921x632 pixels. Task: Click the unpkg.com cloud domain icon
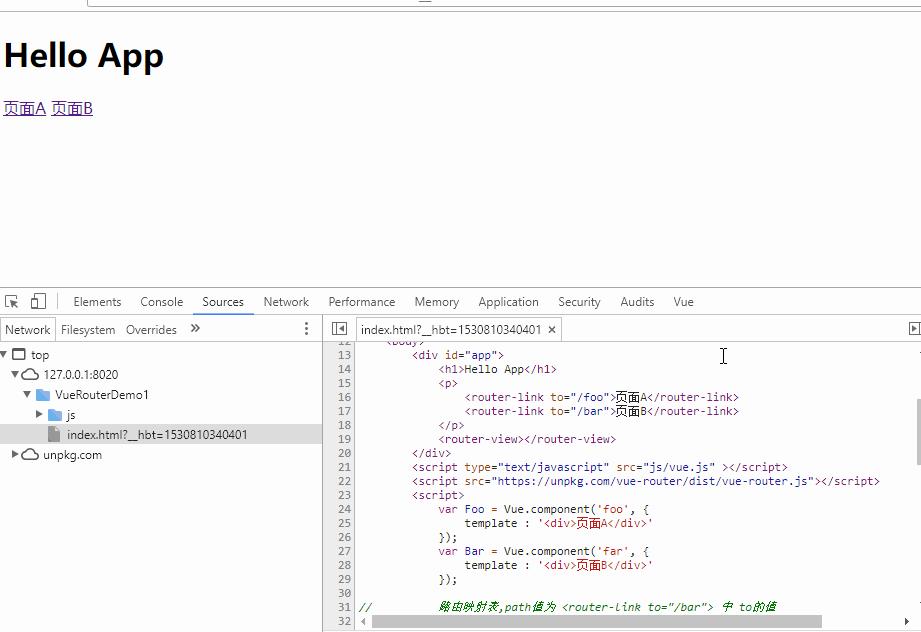(x=30, y=455)
